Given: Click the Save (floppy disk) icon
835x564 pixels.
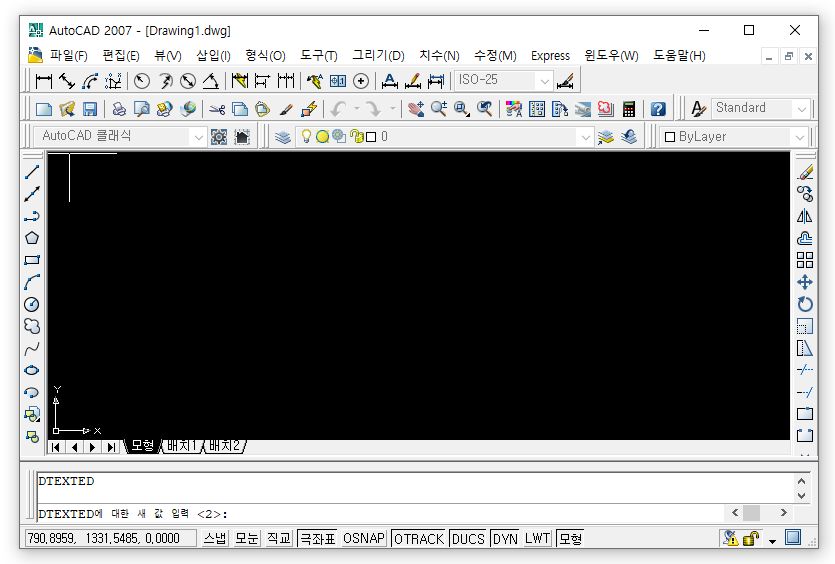Looking at the screenshot, I should click(x=89, y=109).
